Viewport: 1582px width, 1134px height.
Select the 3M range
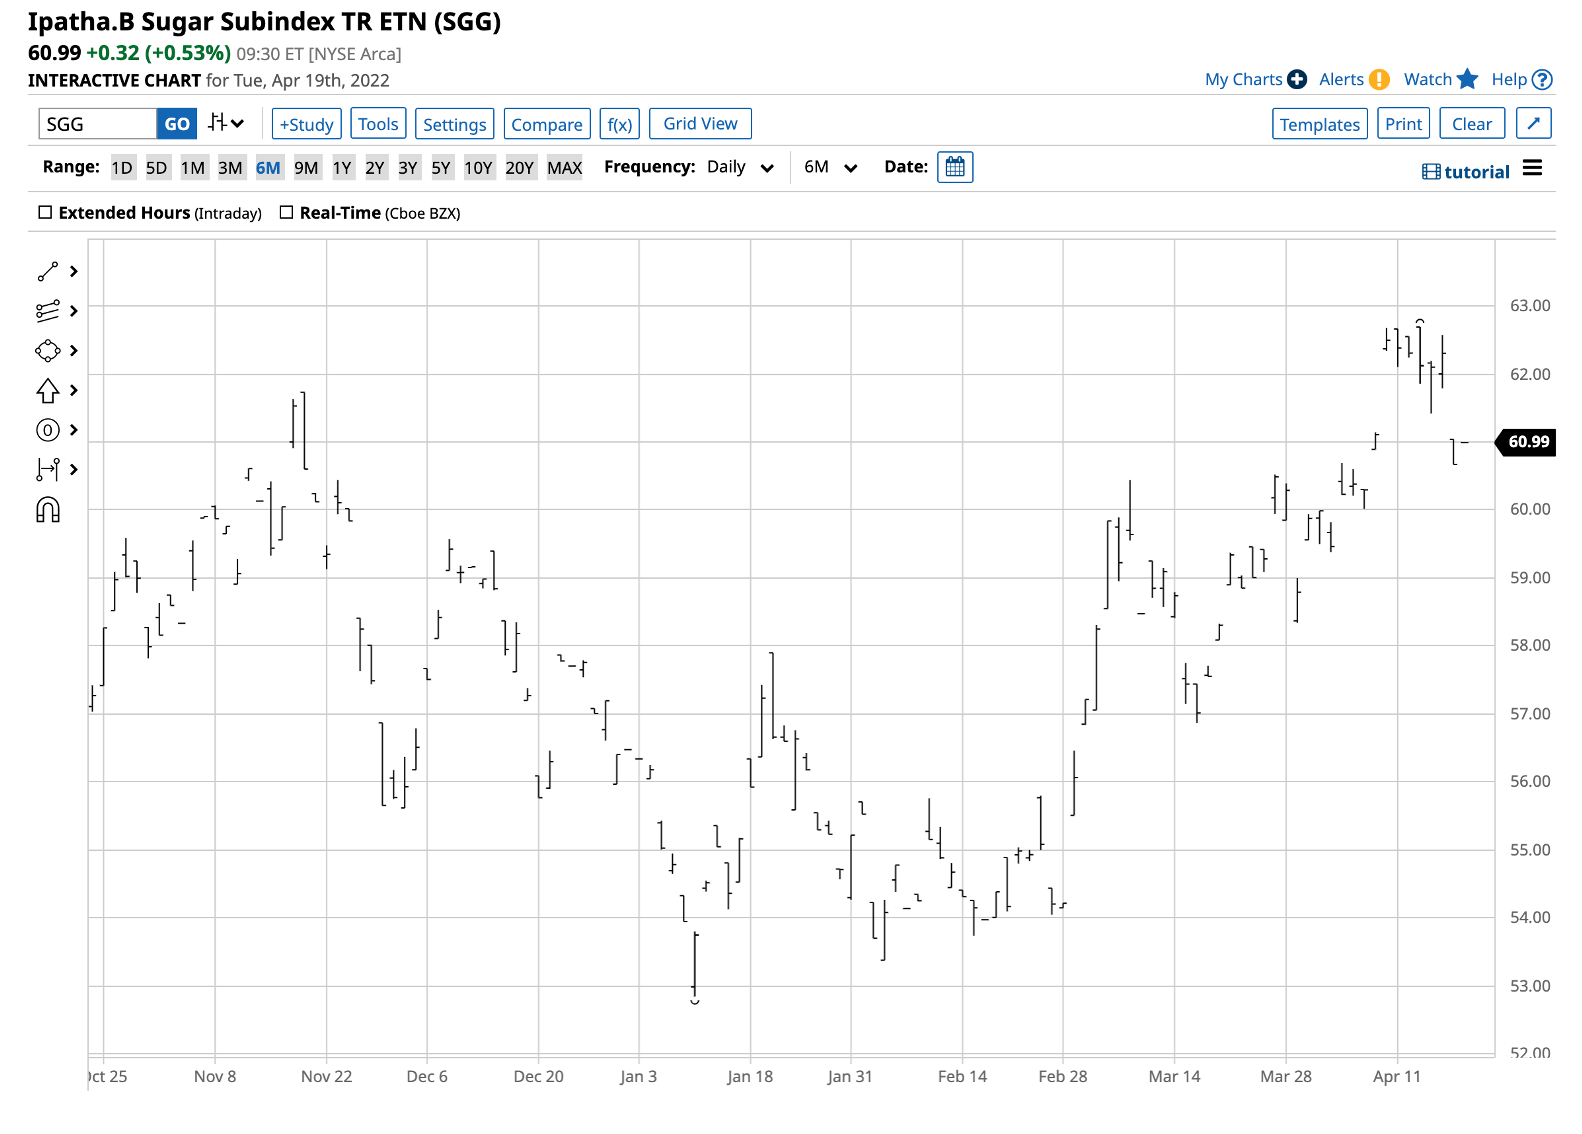[x=230, y=167]
